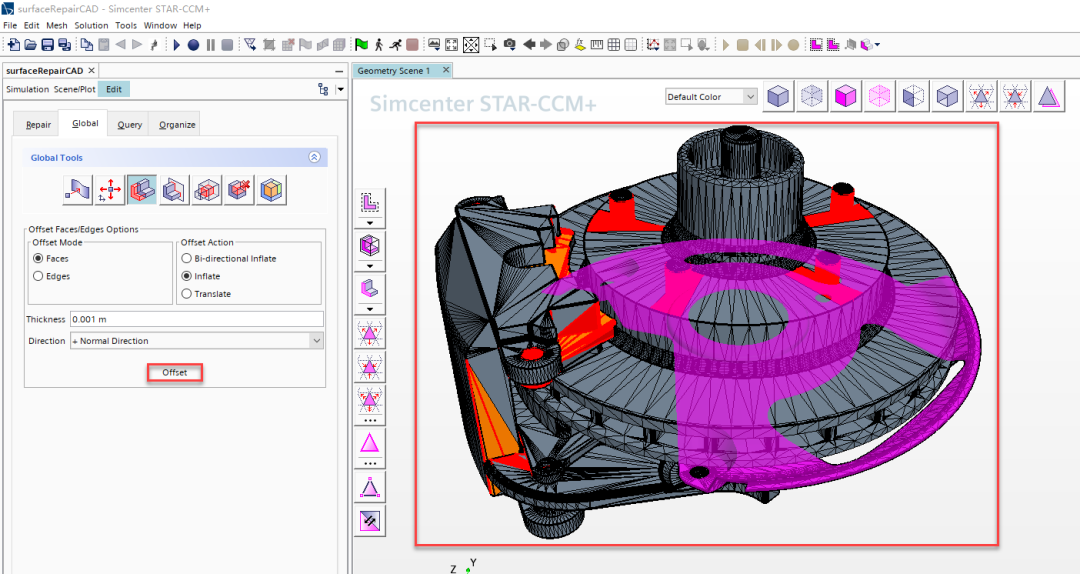Minimize the surfaceRepairCAD panel

tap(339, 71)
